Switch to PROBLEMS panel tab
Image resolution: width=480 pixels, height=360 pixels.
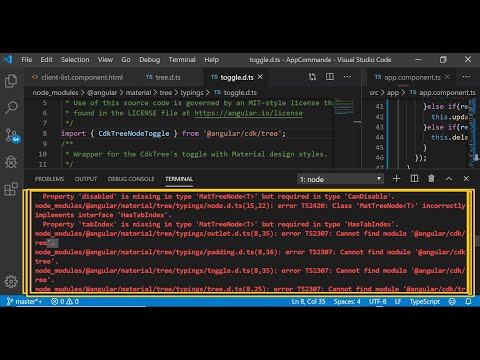tap(49, 179)
